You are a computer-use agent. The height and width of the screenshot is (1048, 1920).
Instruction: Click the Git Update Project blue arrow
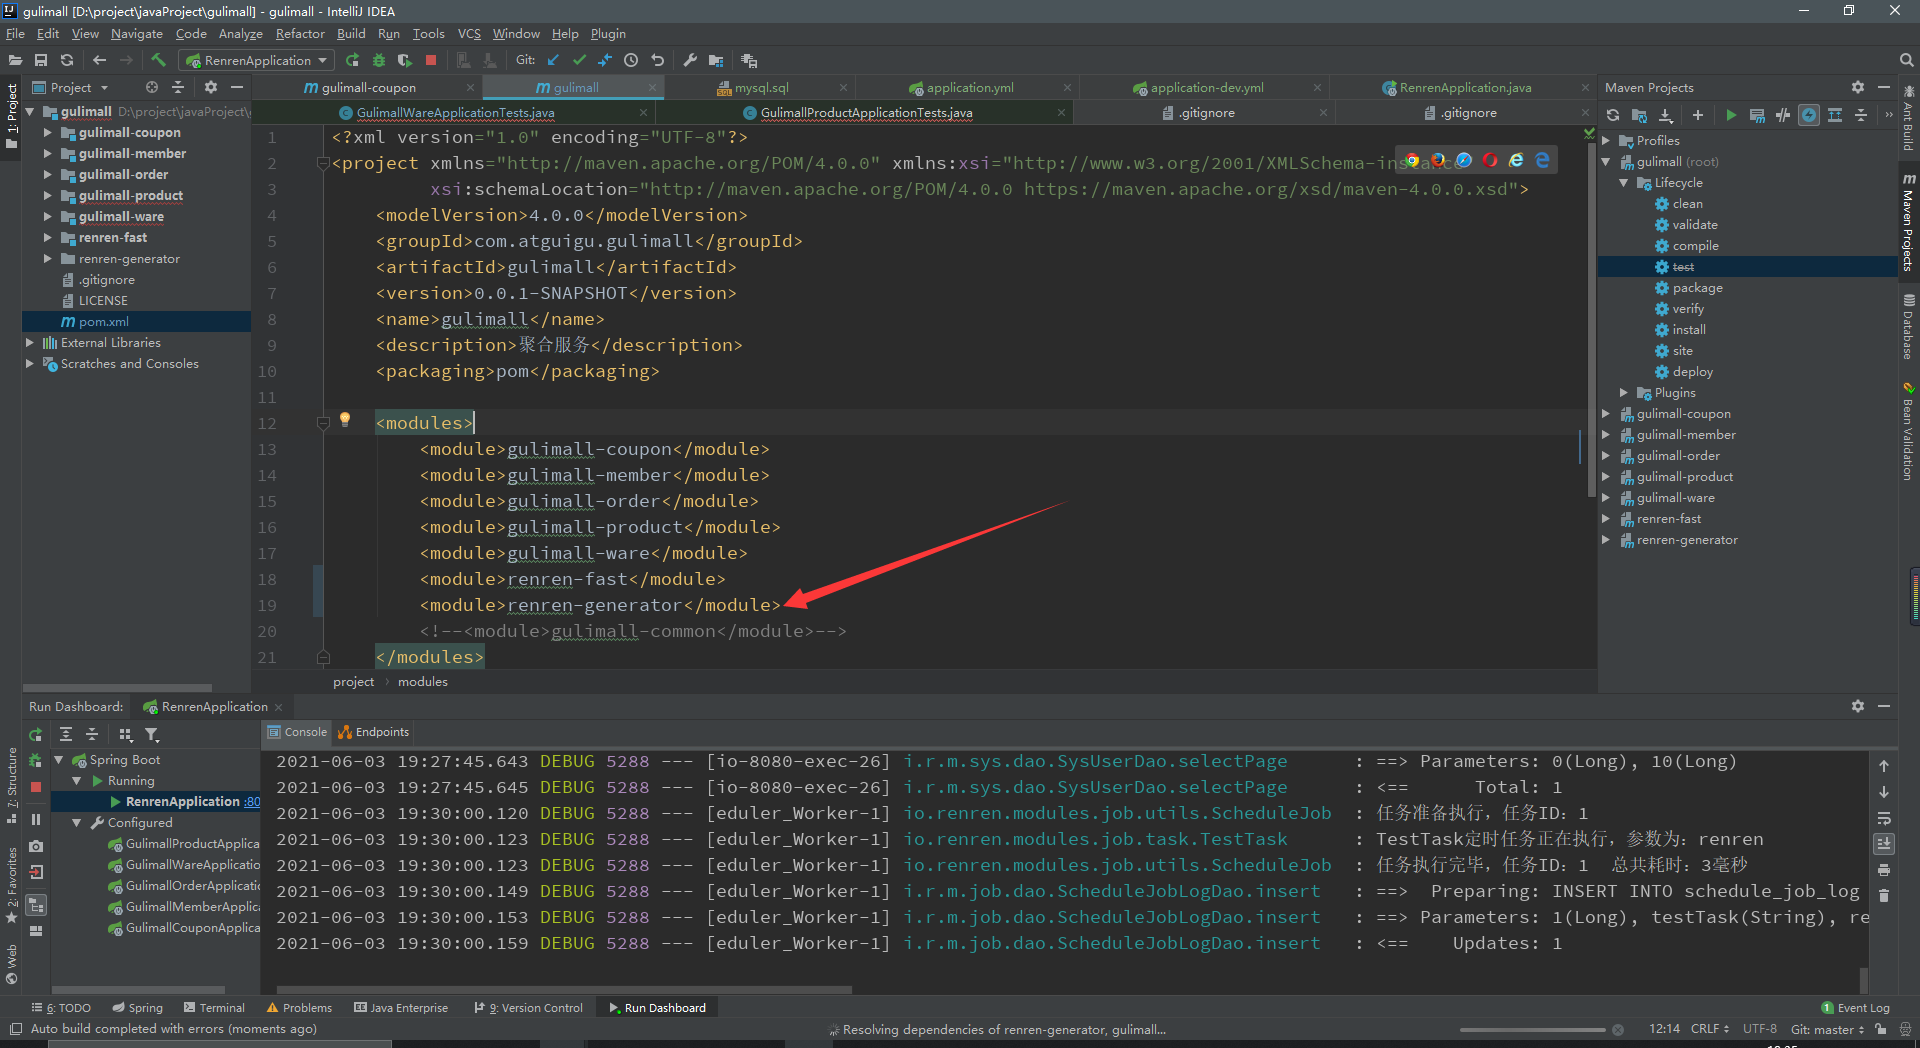(x=553, y=60)
